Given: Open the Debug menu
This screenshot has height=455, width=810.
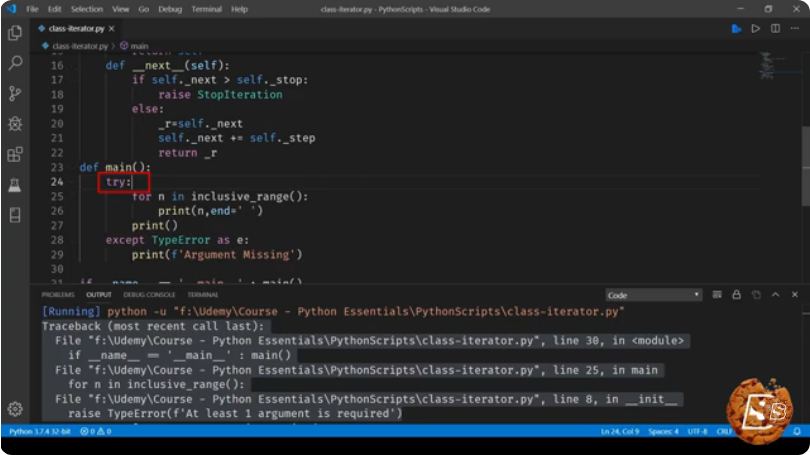Looking at the screenshot, I should [170, 9].
